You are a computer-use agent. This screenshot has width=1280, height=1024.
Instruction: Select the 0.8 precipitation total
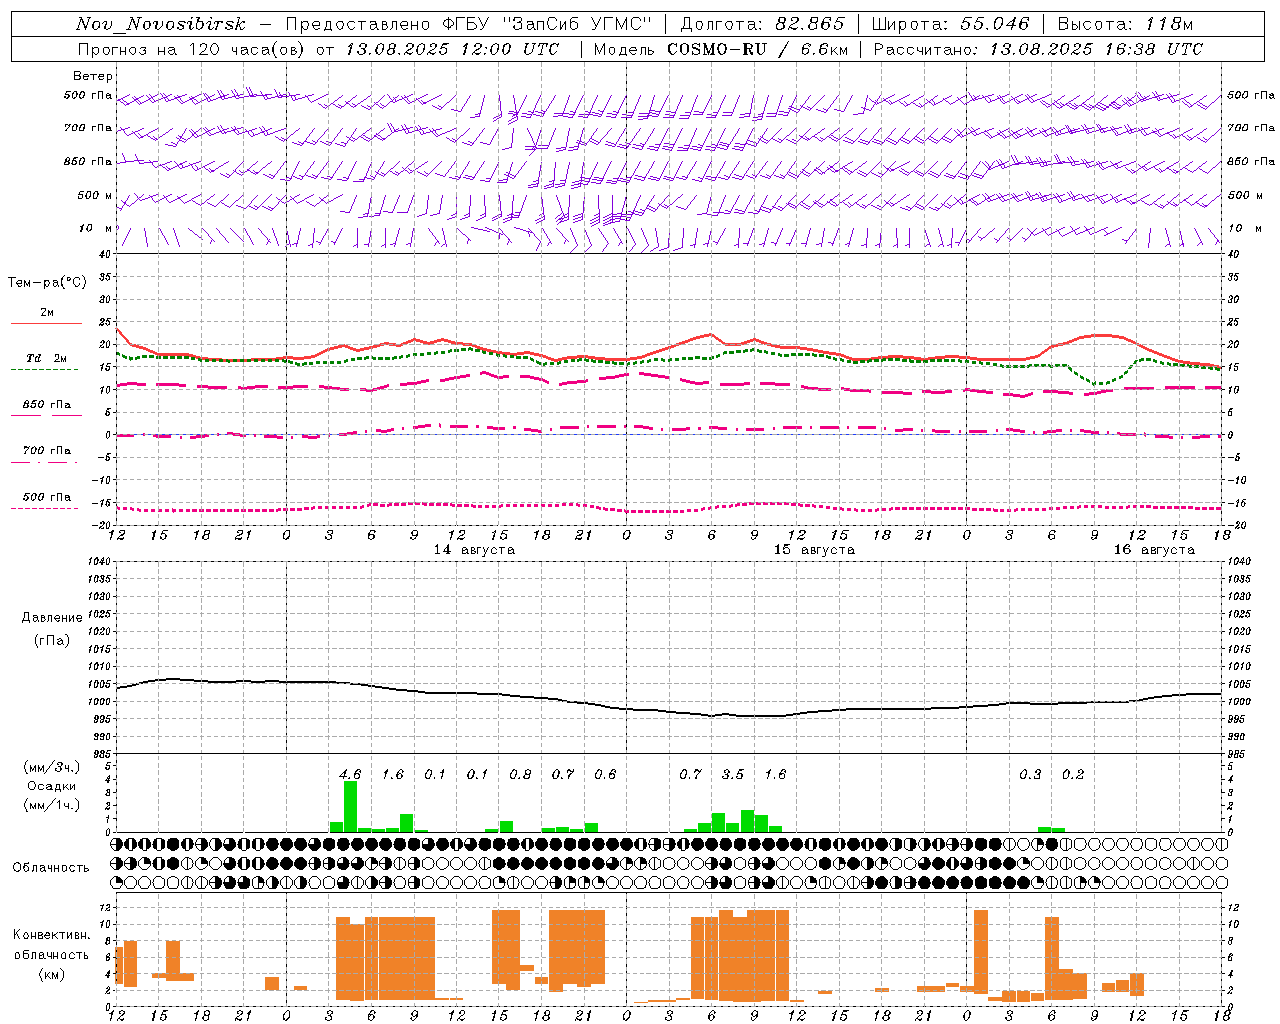click(520, 774)
